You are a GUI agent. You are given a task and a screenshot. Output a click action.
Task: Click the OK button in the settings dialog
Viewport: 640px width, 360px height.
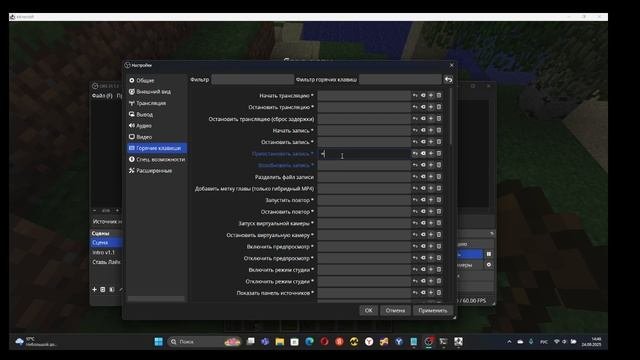pyautogui.click(x=368, y=311)
